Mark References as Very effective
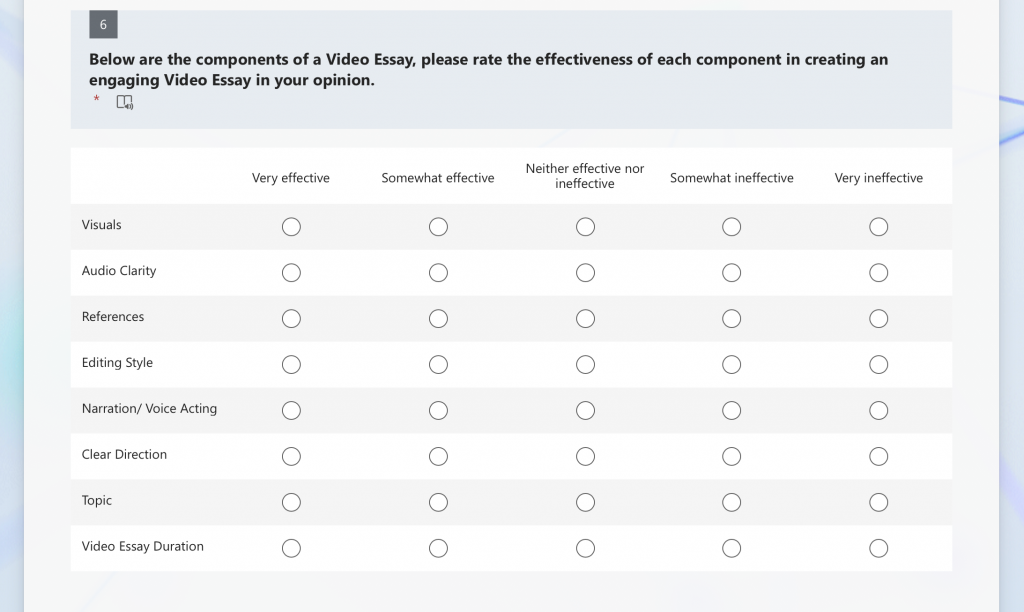The width and height of the screenshot is (1024, 612). tap(291, 319)
